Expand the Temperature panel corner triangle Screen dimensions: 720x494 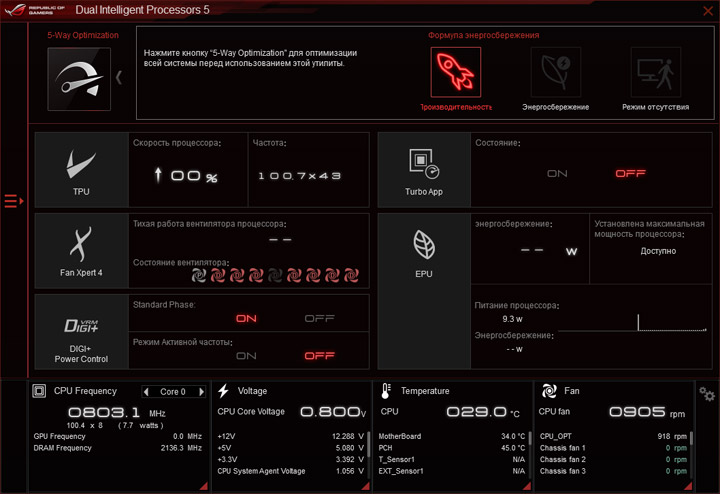coord(527,486)
